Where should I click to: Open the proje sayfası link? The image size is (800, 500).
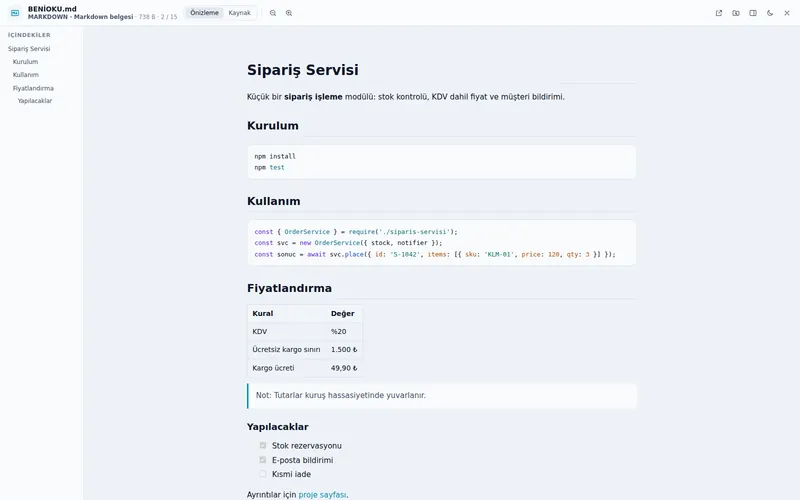[322, 494]
